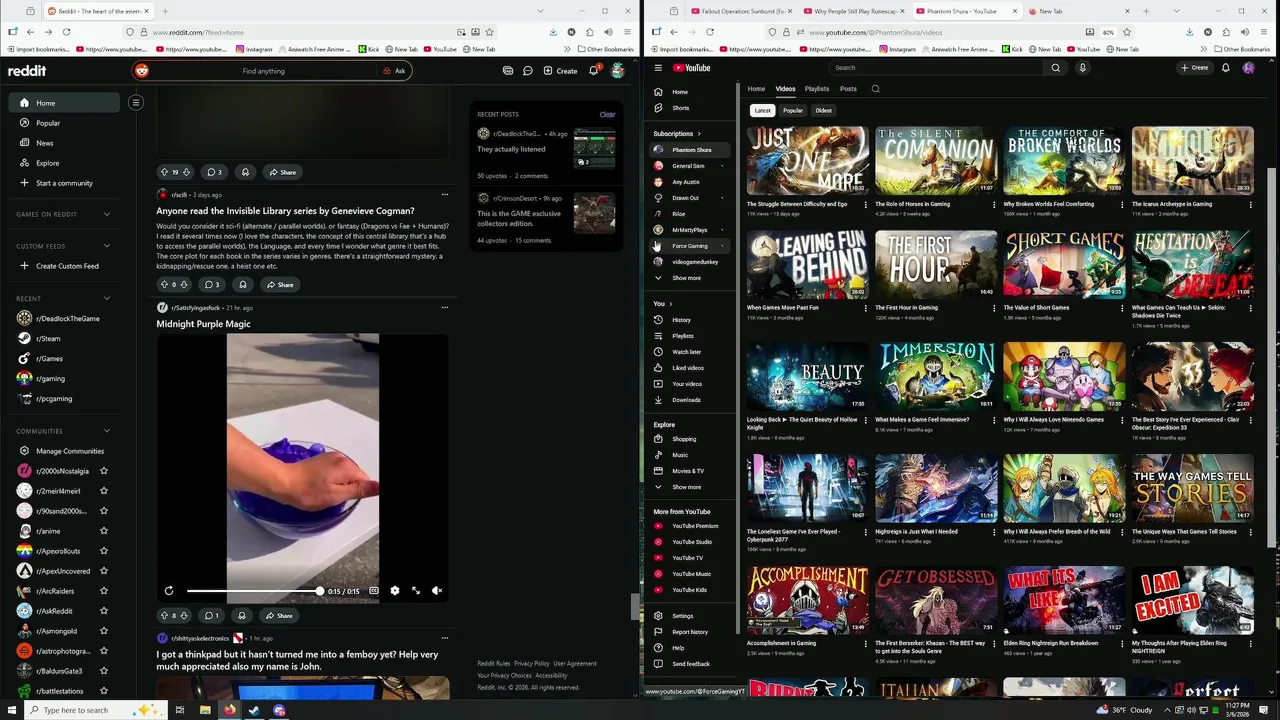
Task: Click the YouTube search magnifier button
Action: coord(1055,68)
